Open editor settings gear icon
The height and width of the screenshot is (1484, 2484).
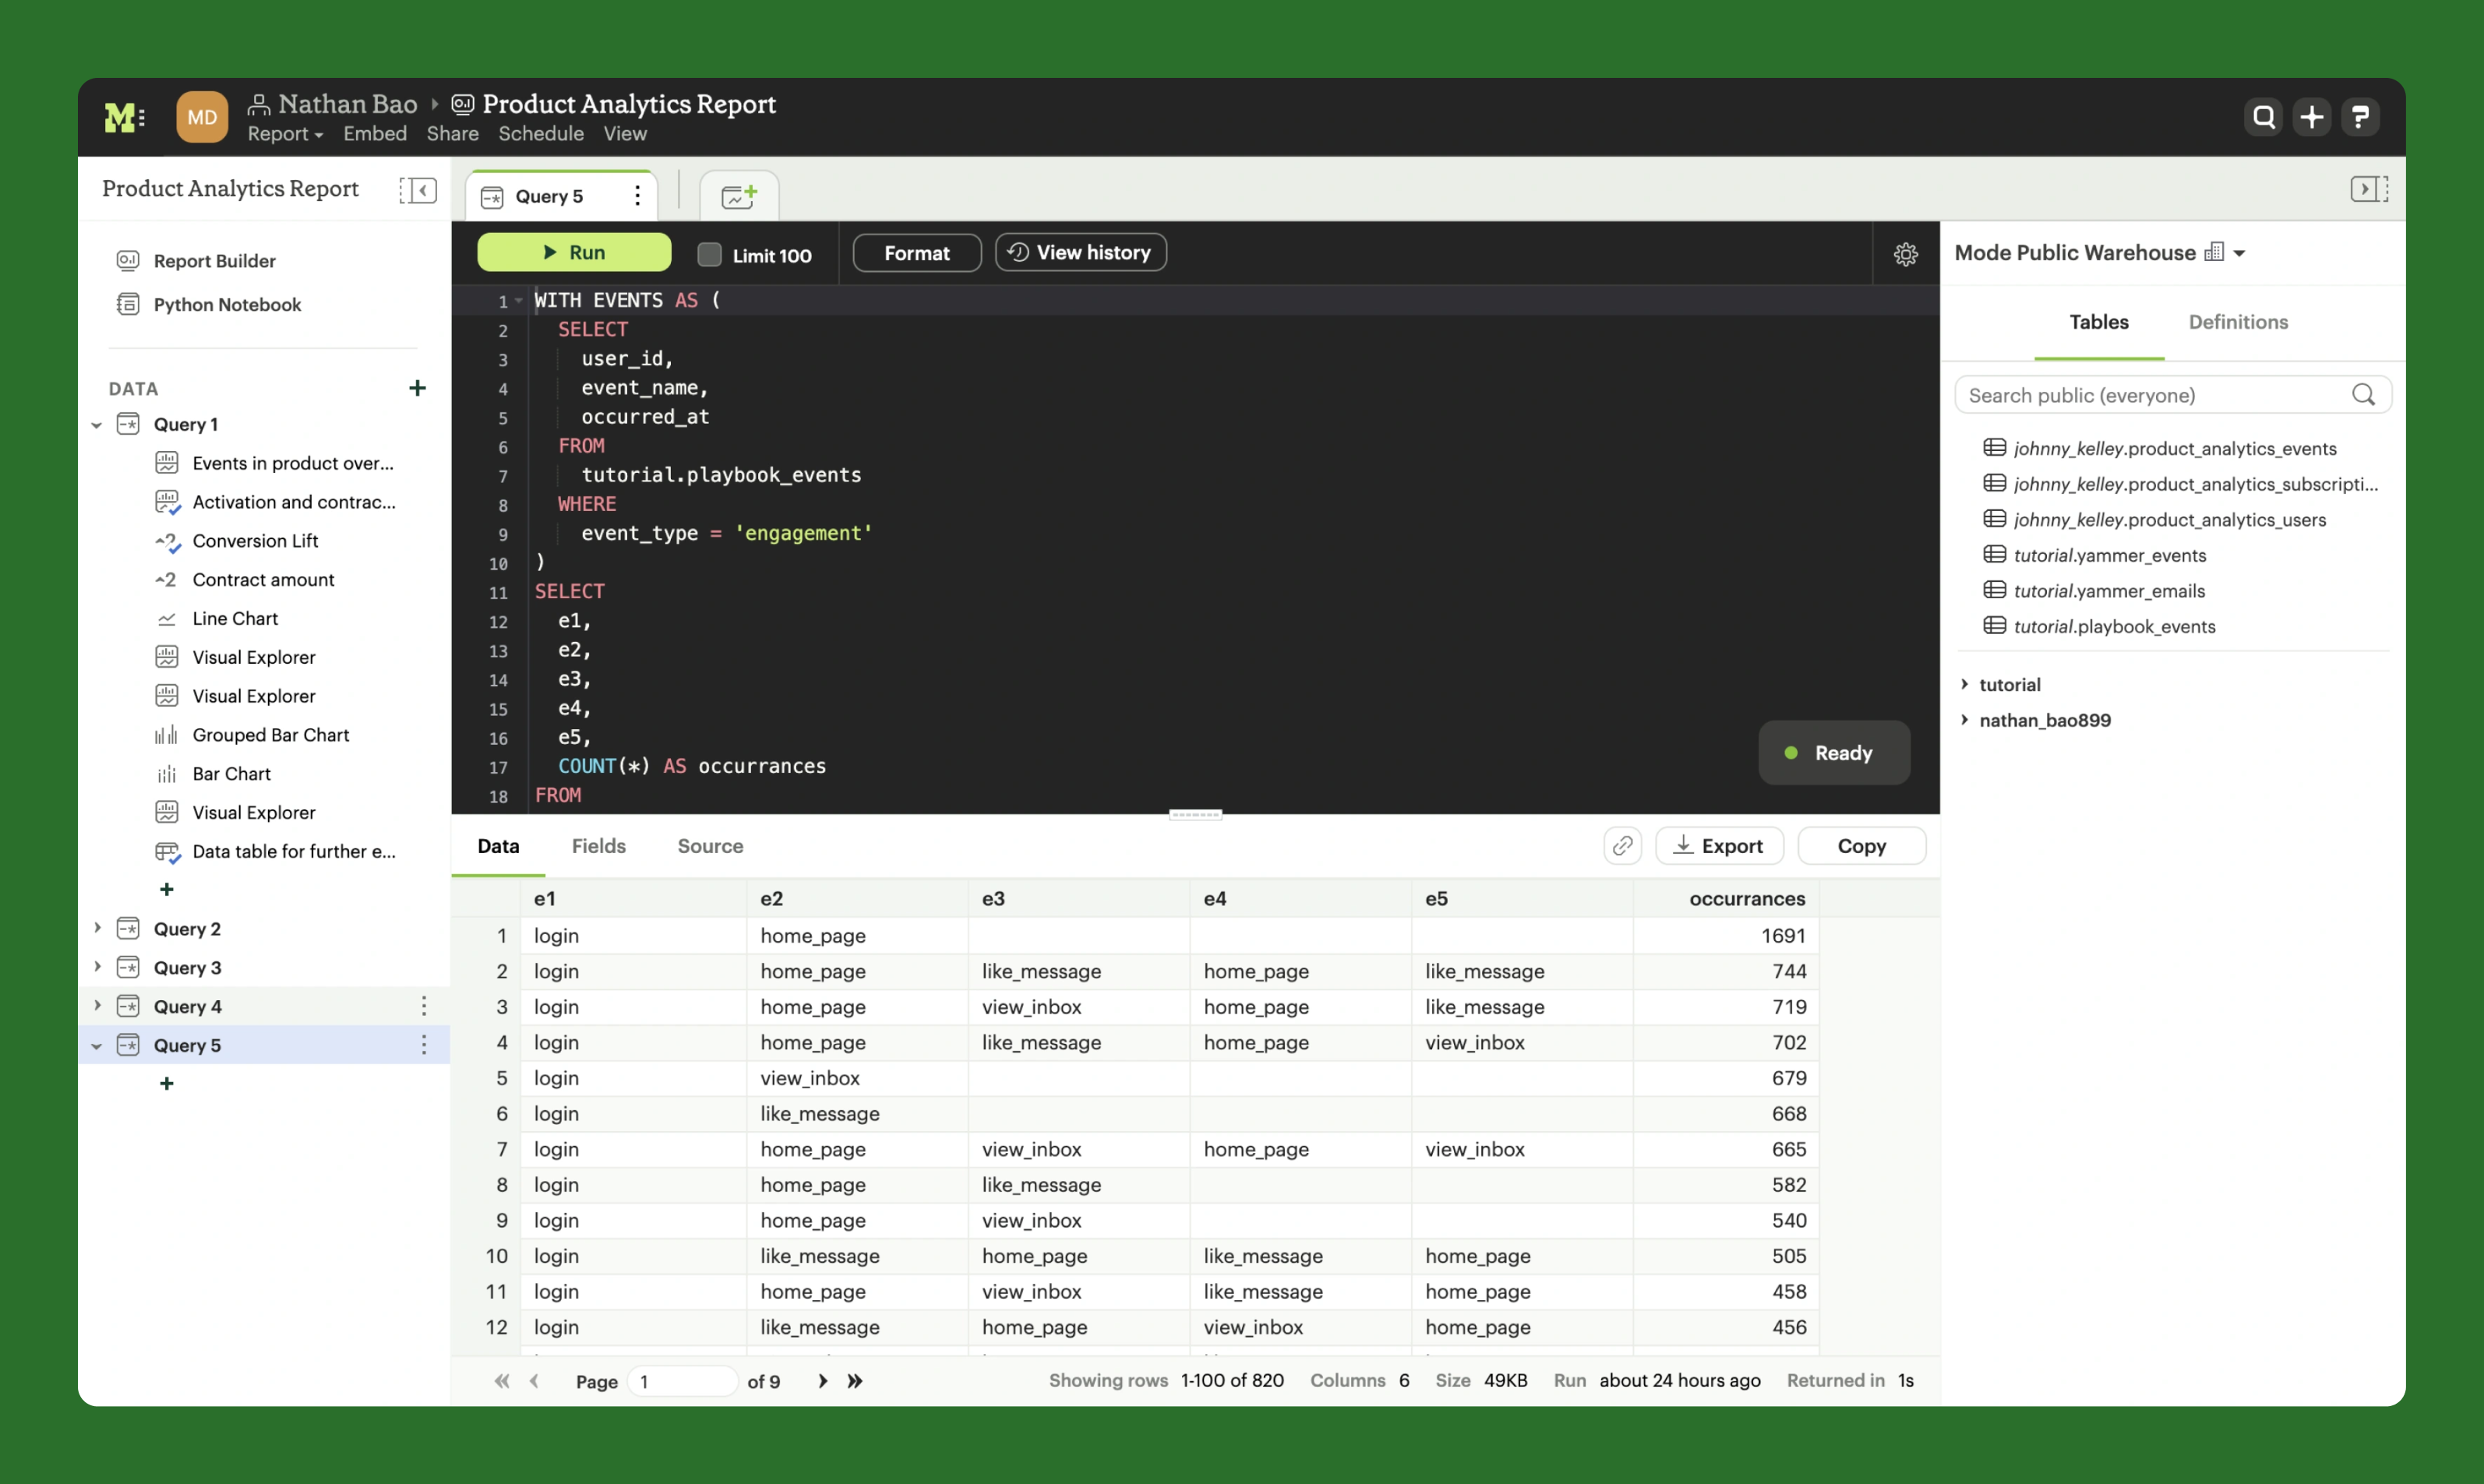1905,254
